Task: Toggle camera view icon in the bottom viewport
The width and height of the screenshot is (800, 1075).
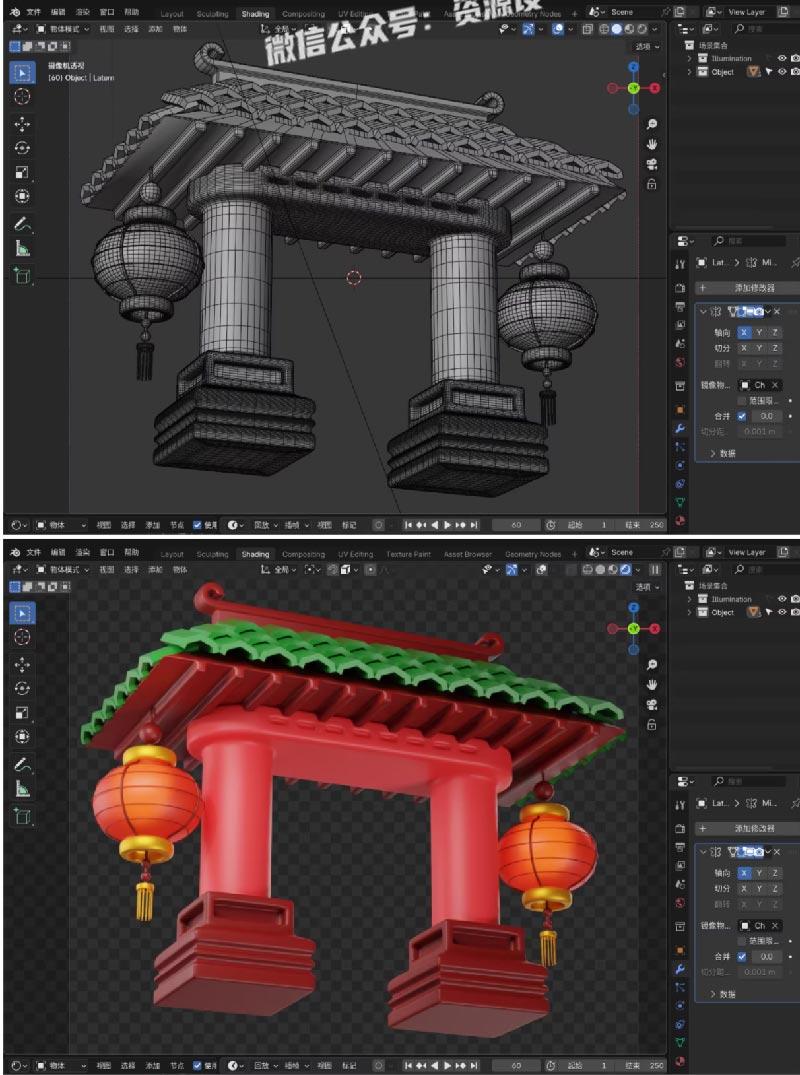Action: pos(652,705)
